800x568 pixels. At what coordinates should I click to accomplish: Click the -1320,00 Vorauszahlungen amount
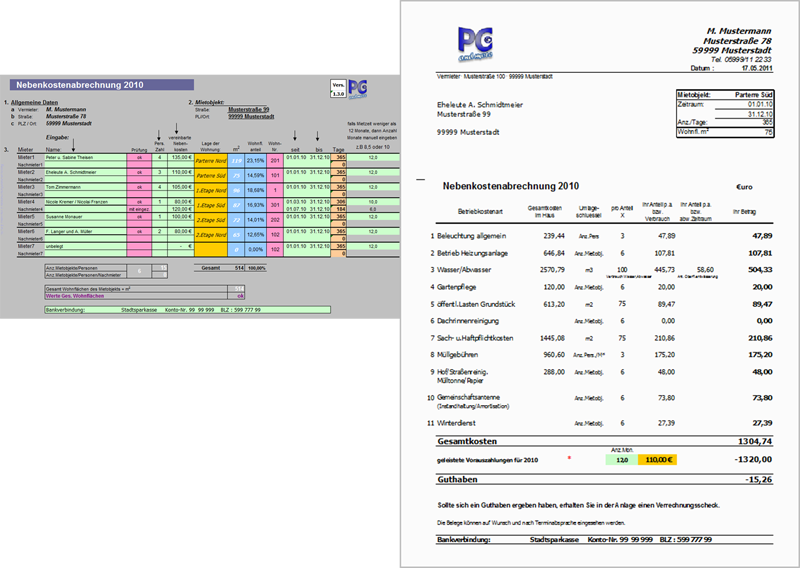point(754,459)
